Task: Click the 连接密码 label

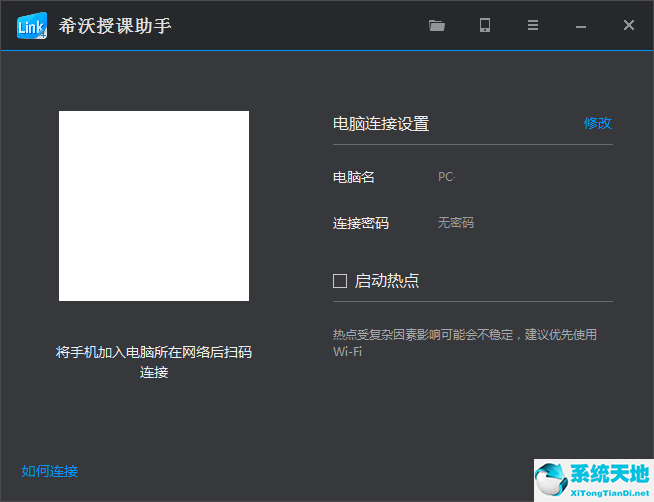Action: [361, 223]
